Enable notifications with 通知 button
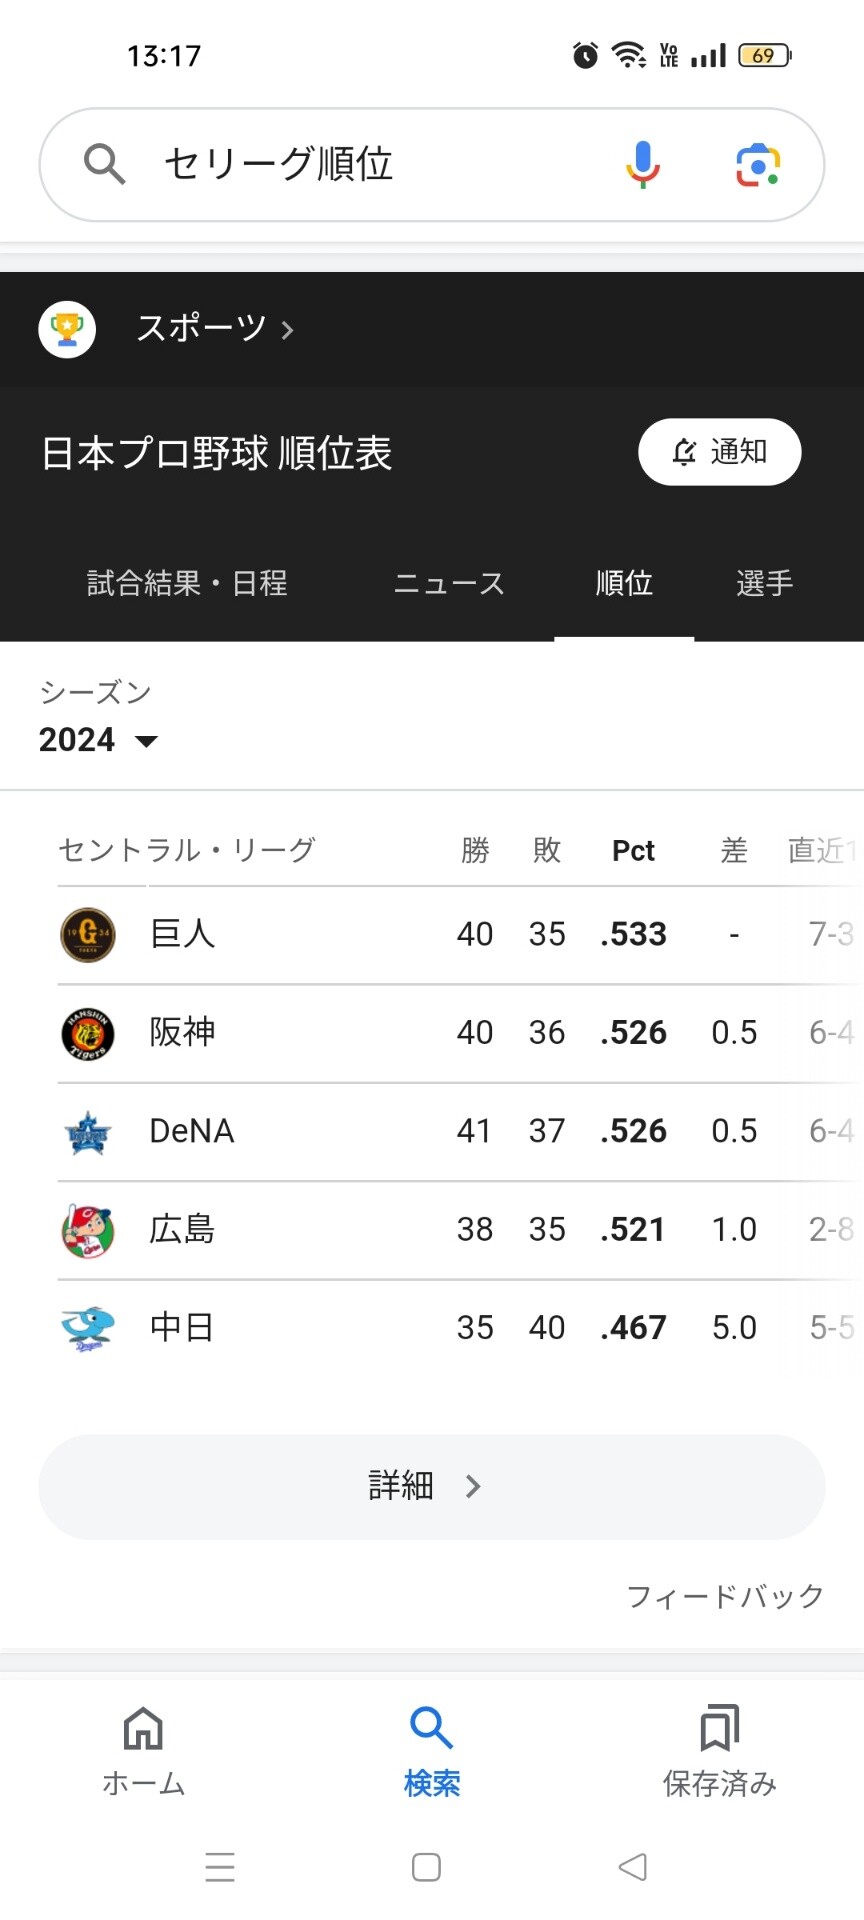The height and width of the screenshot is (1920, 864). (x=720, y=452)
